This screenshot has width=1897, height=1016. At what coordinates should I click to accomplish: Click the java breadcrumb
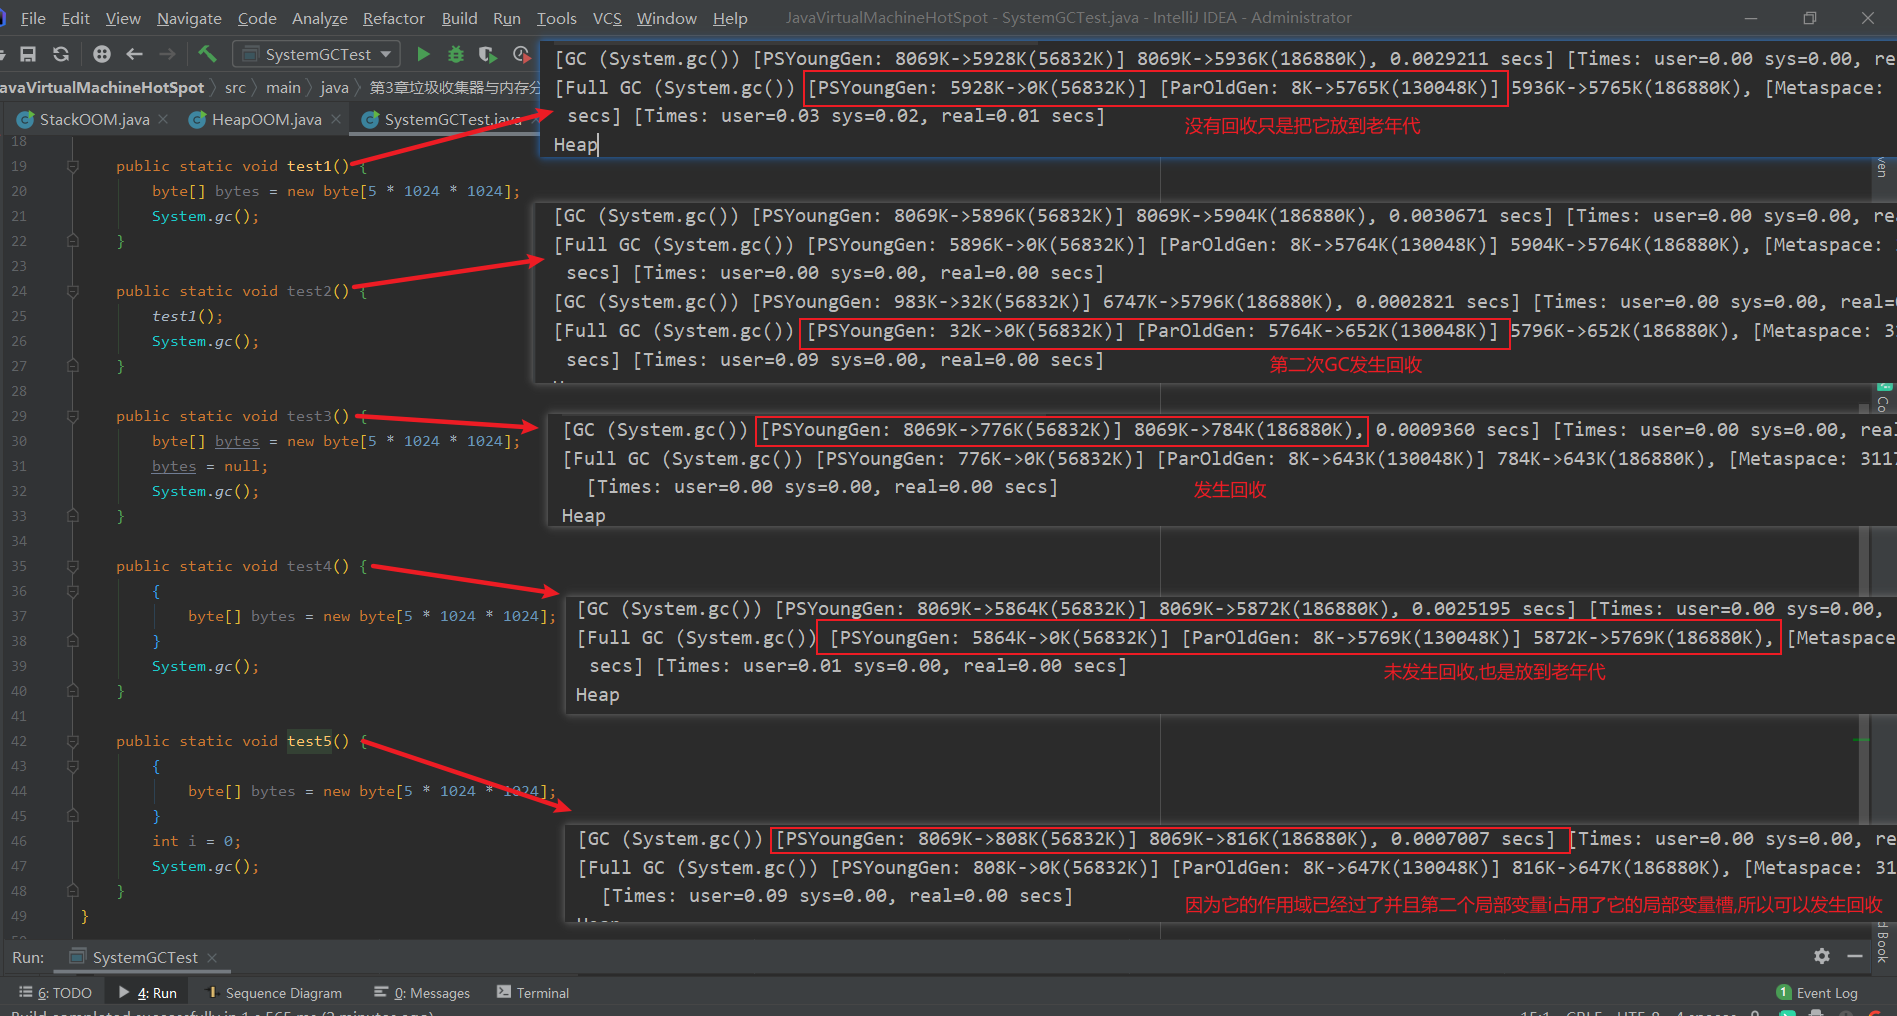pyautogui.click(x=334, y=88)
